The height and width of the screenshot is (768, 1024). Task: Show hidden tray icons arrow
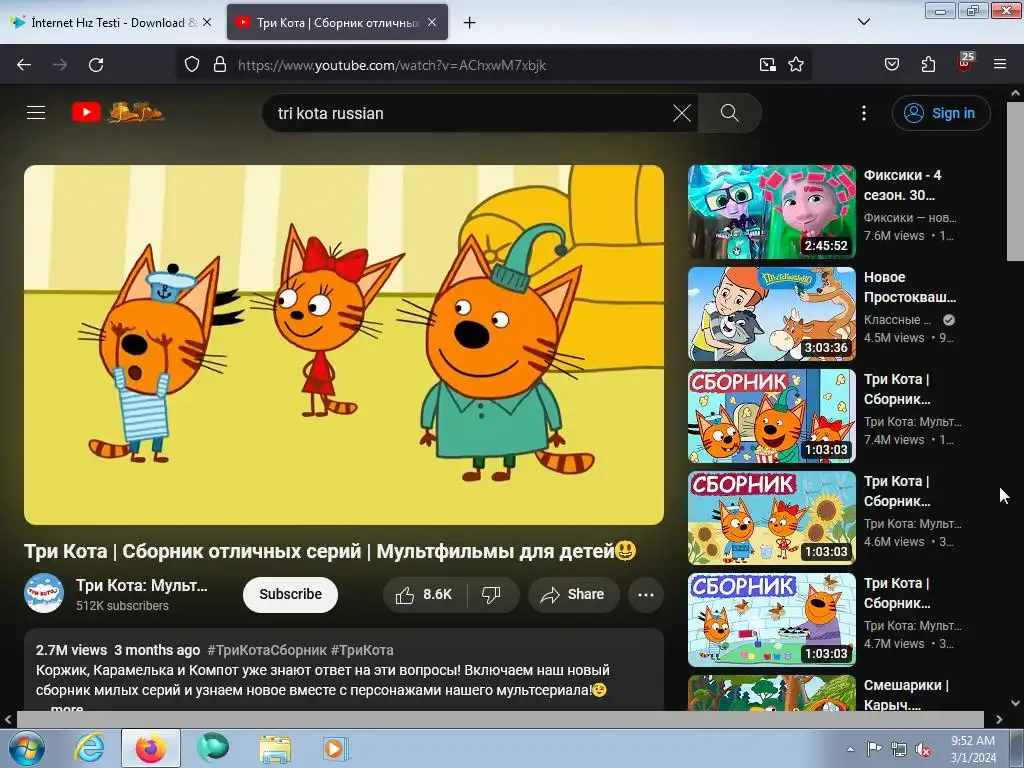coord(850,749)
